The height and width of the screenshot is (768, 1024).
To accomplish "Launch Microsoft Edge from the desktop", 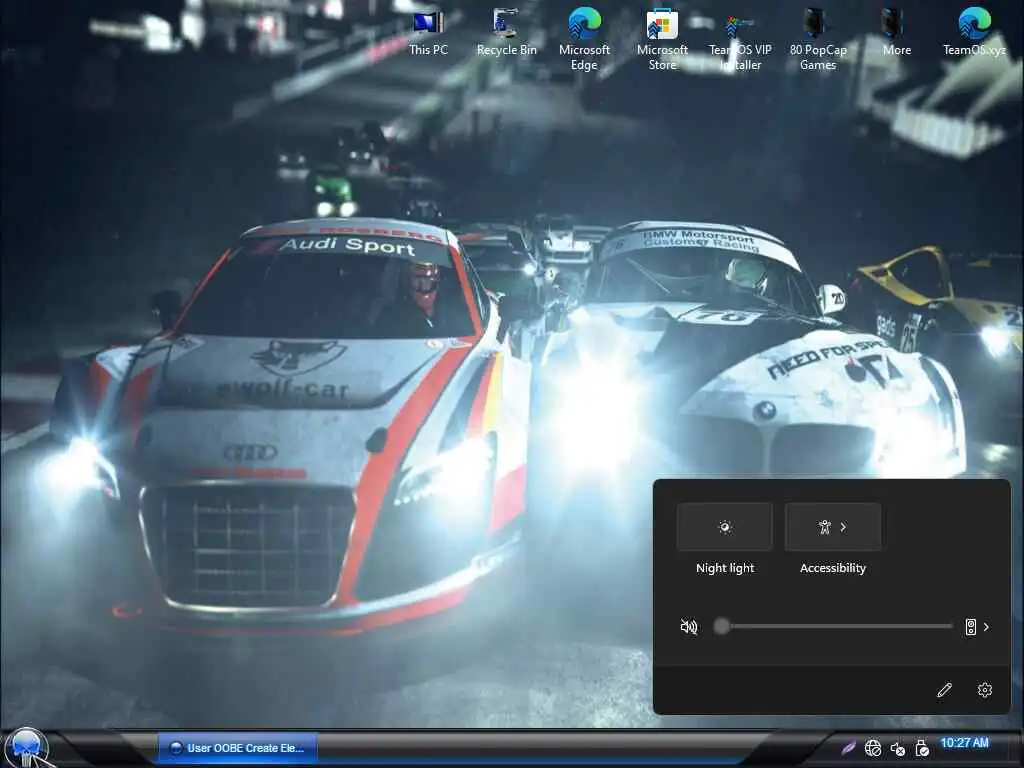I will (584, 38).
